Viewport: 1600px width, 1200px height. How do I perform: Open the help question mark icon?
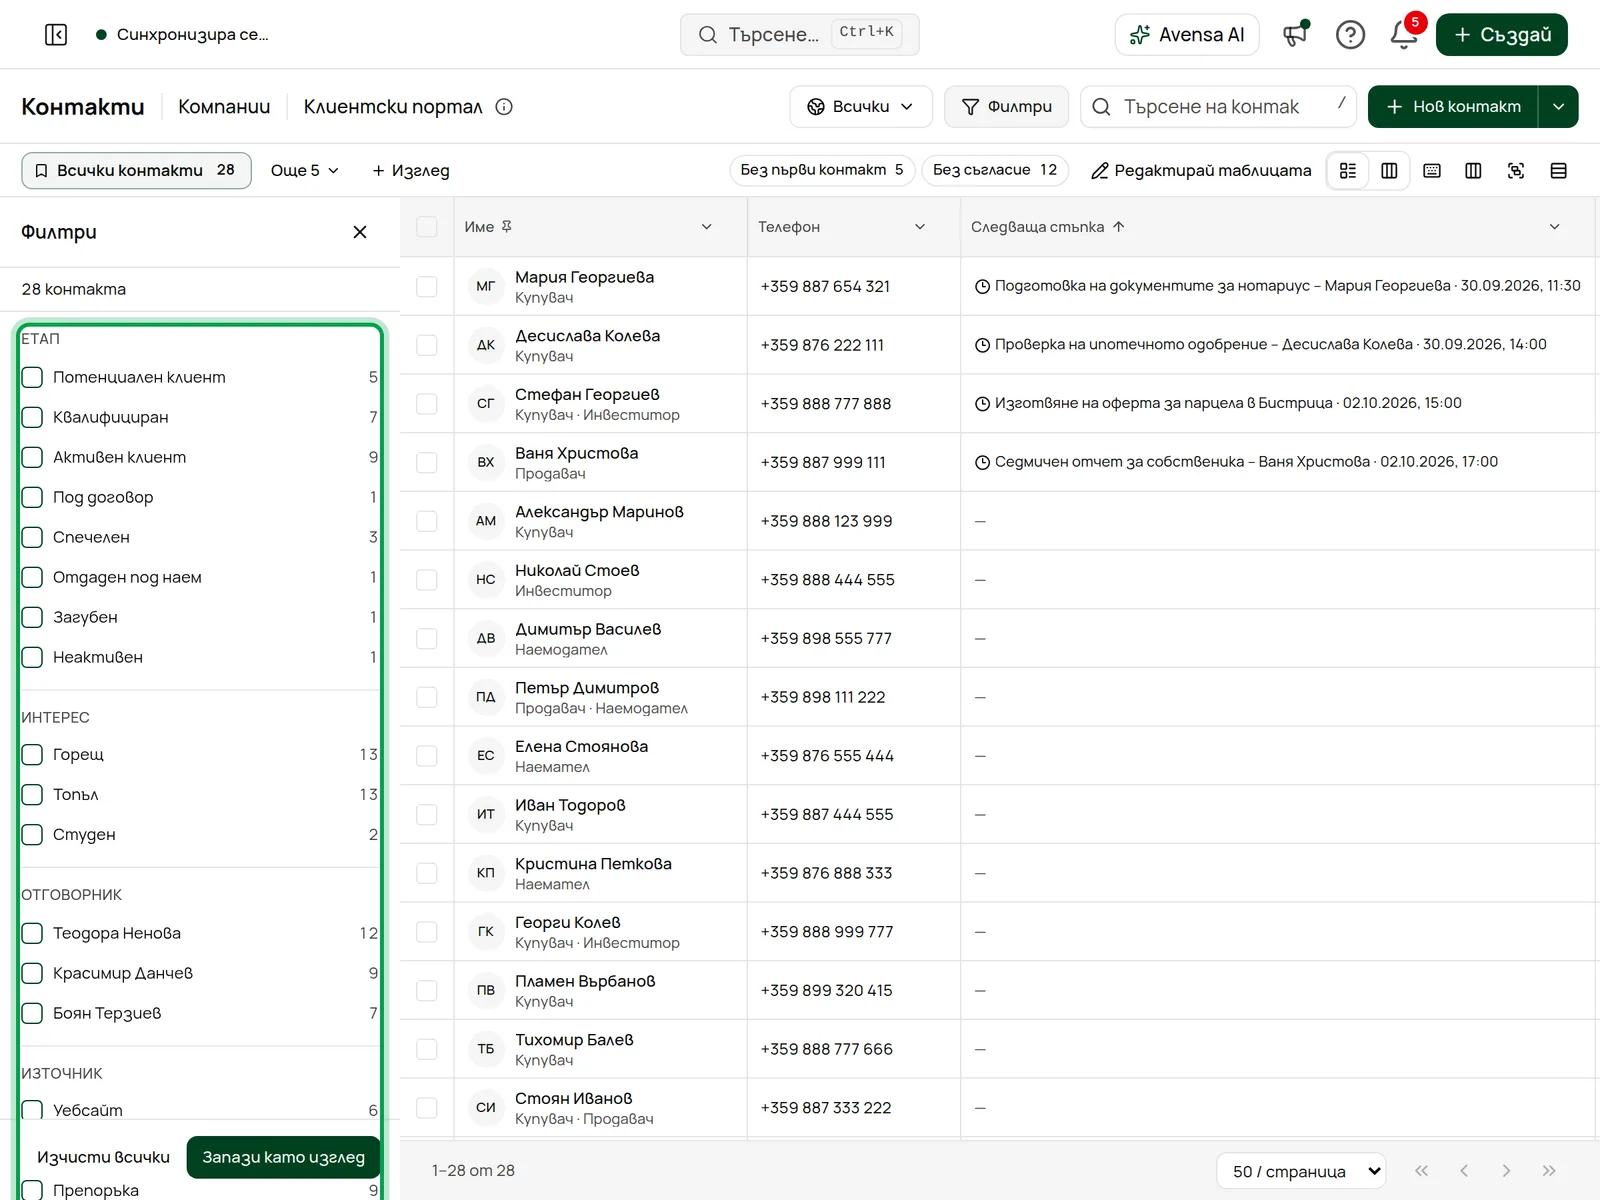pyautogui.click(x=1350, y=35)
